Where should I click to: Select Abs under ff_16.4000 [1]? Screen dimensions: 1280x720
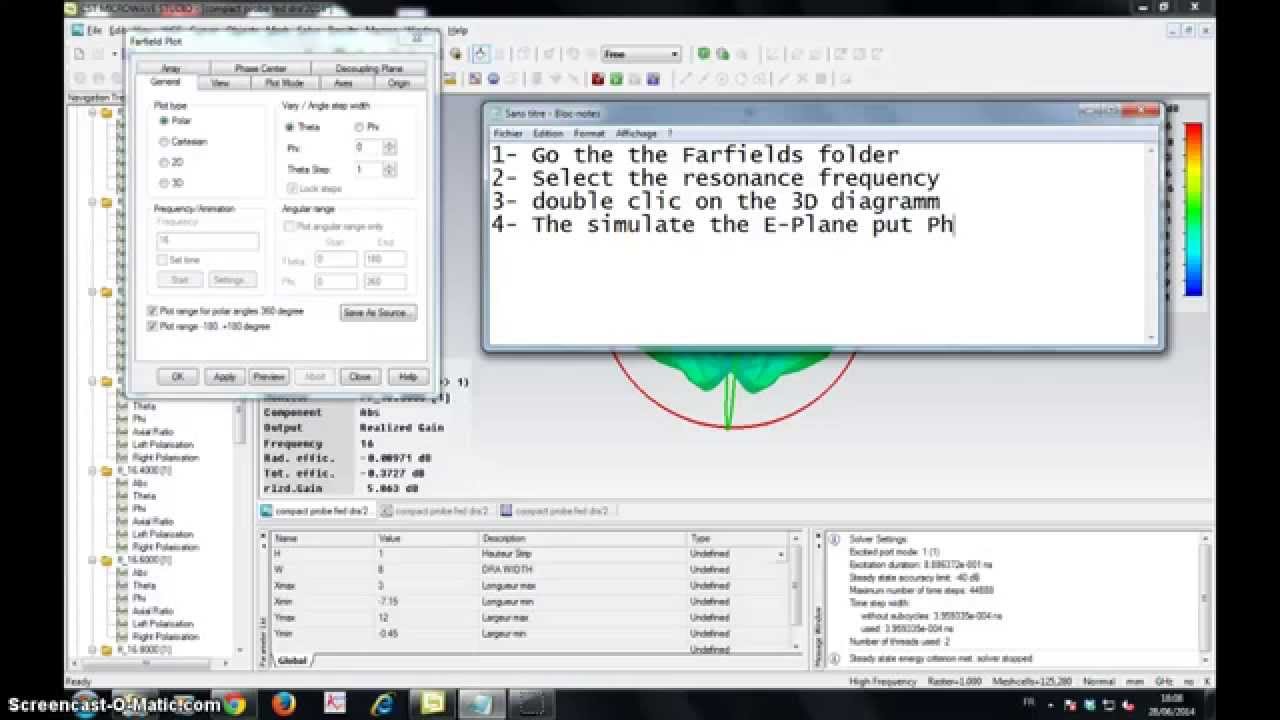click(x=140, y=483)
